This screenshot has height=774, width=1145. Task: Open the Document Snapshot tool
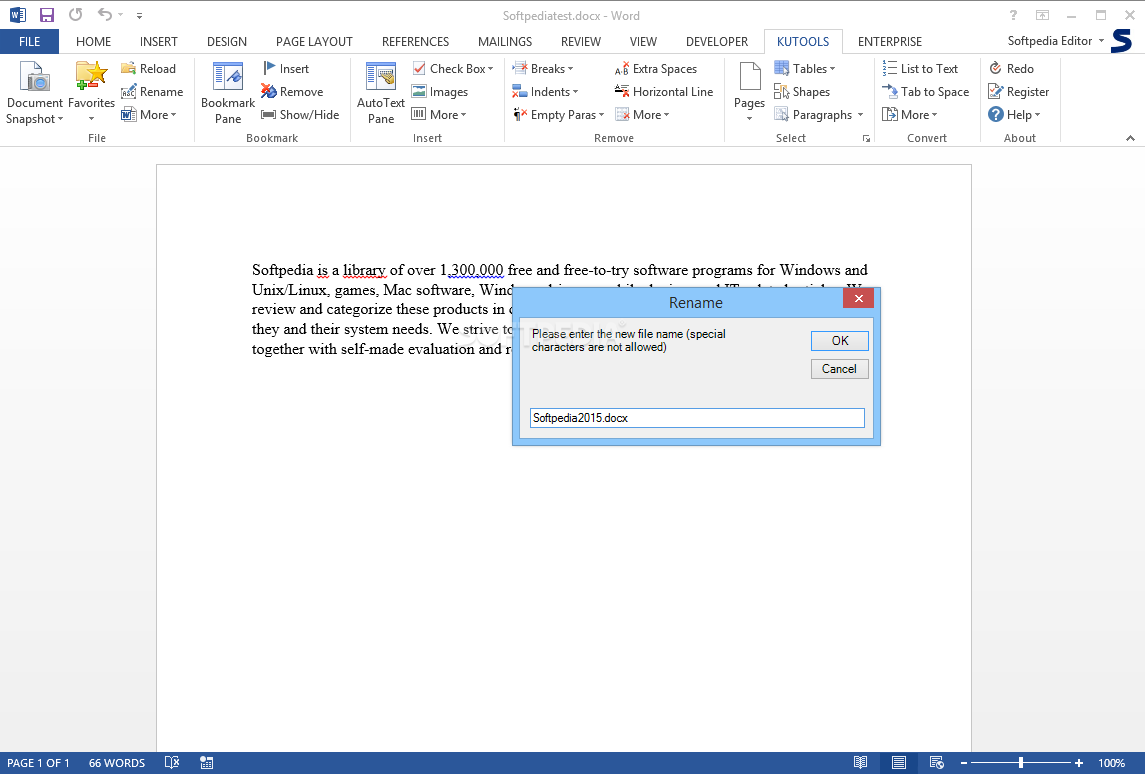pos(34,93)
